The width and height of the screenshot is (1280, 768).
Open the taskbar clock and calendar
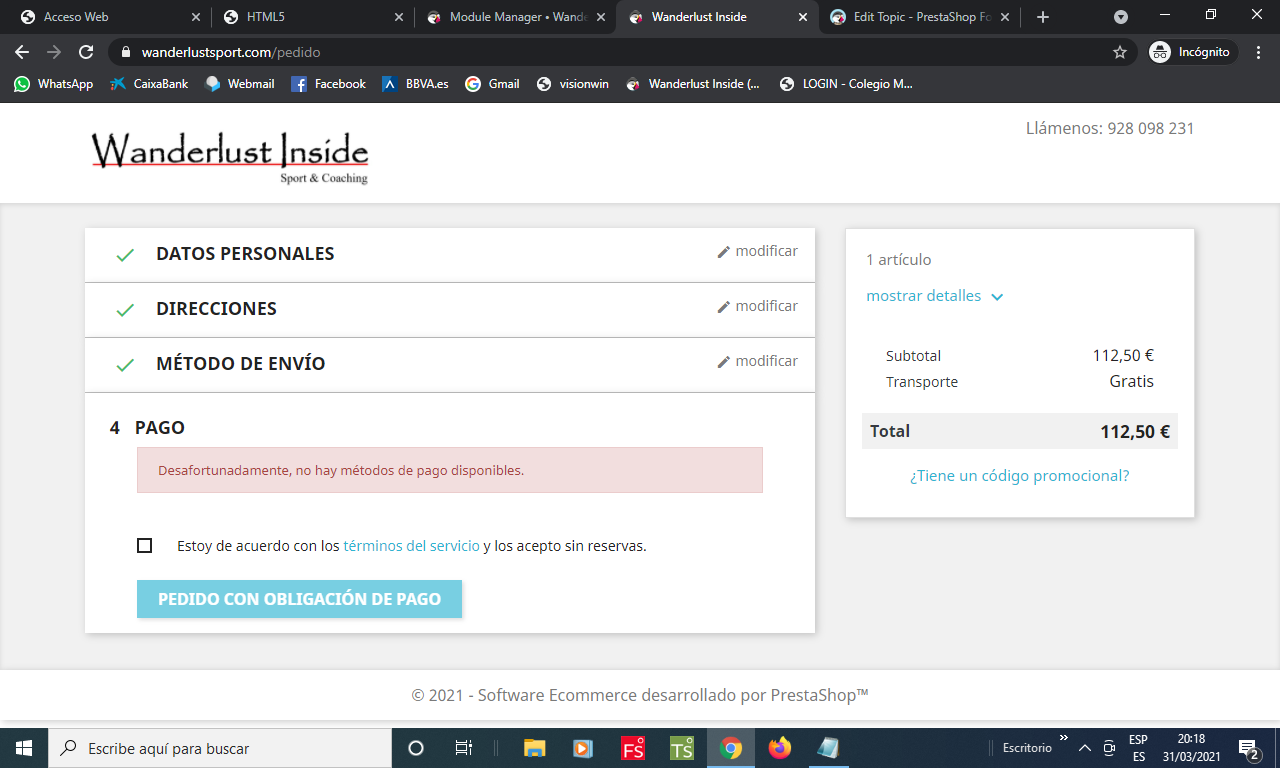click(x=1191, y=748)
